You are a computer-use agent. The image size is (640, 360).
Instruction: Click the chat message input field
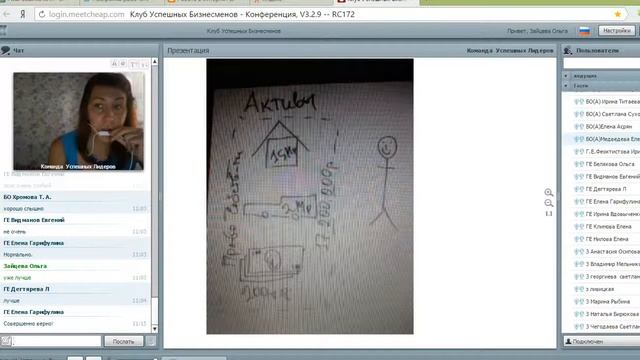(x=56, y=341)
